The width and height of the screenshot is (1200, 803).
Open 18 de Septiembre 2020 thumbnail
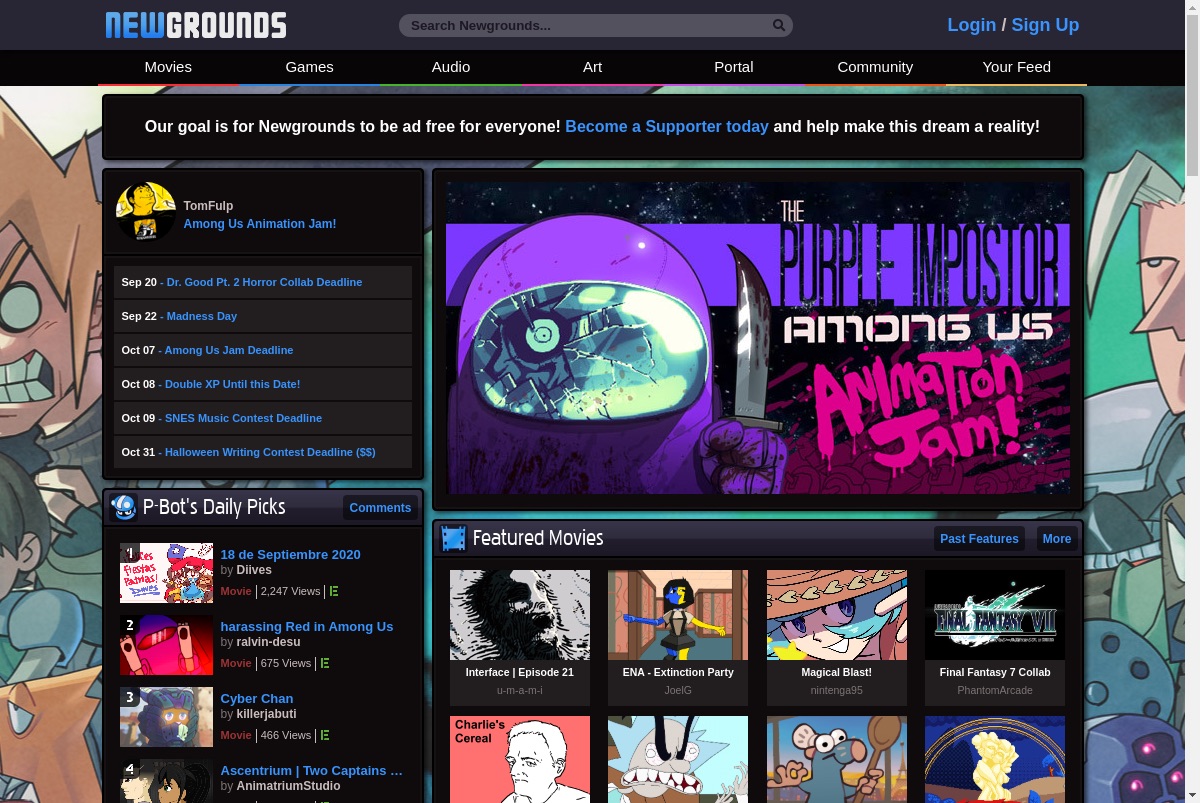166,573
